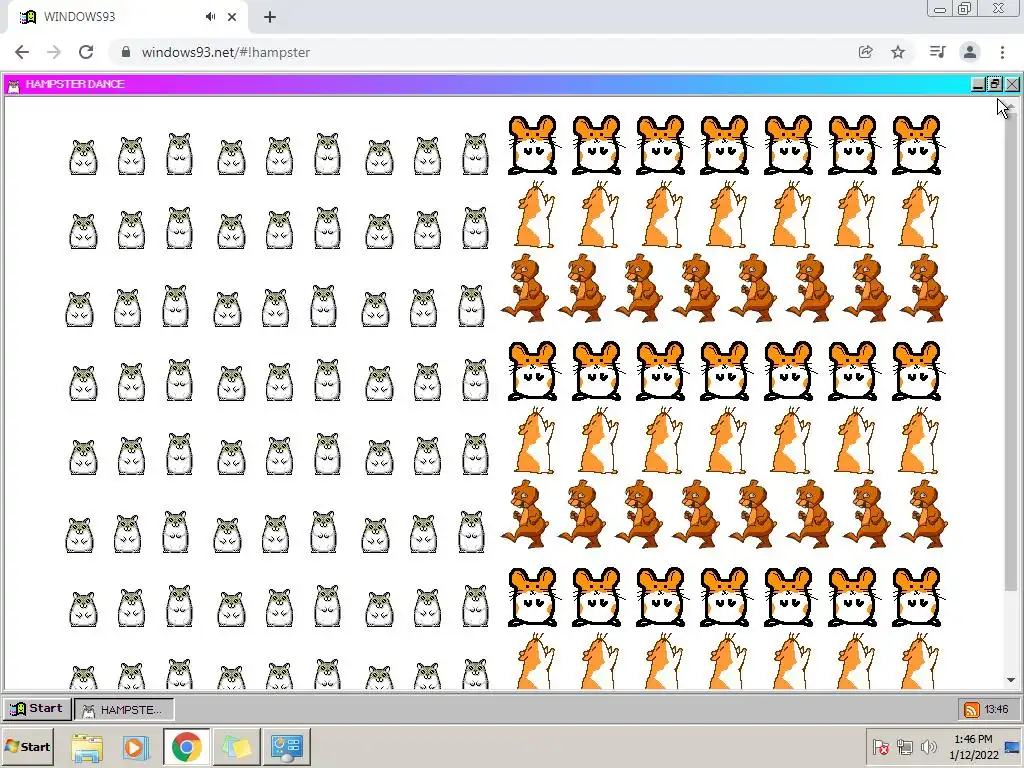Open a new browser tab
The width and height of the screenshot is (1024, 768).
pos(270,17)
